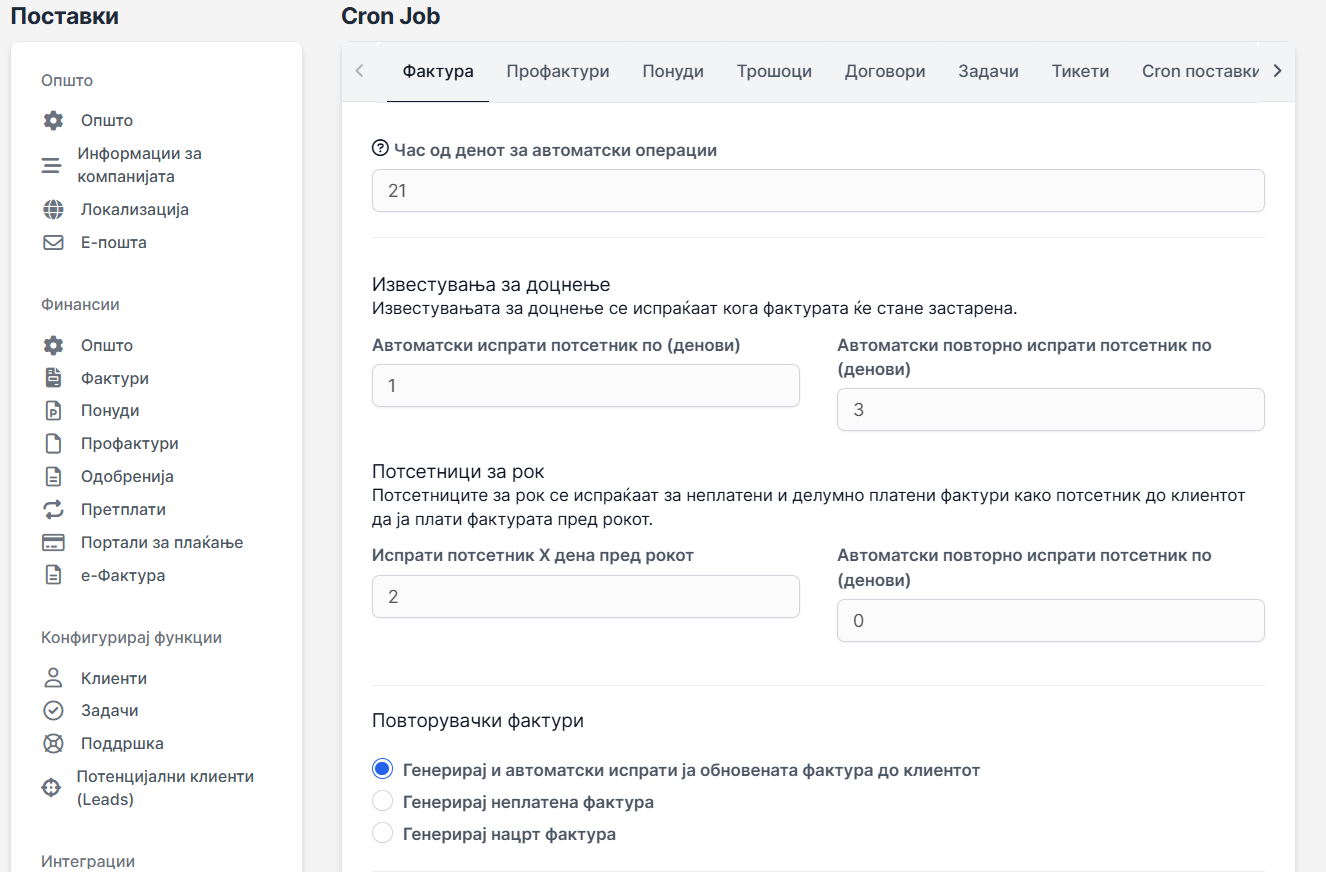Switch to the Профактури tab

(x=557, y=71)
